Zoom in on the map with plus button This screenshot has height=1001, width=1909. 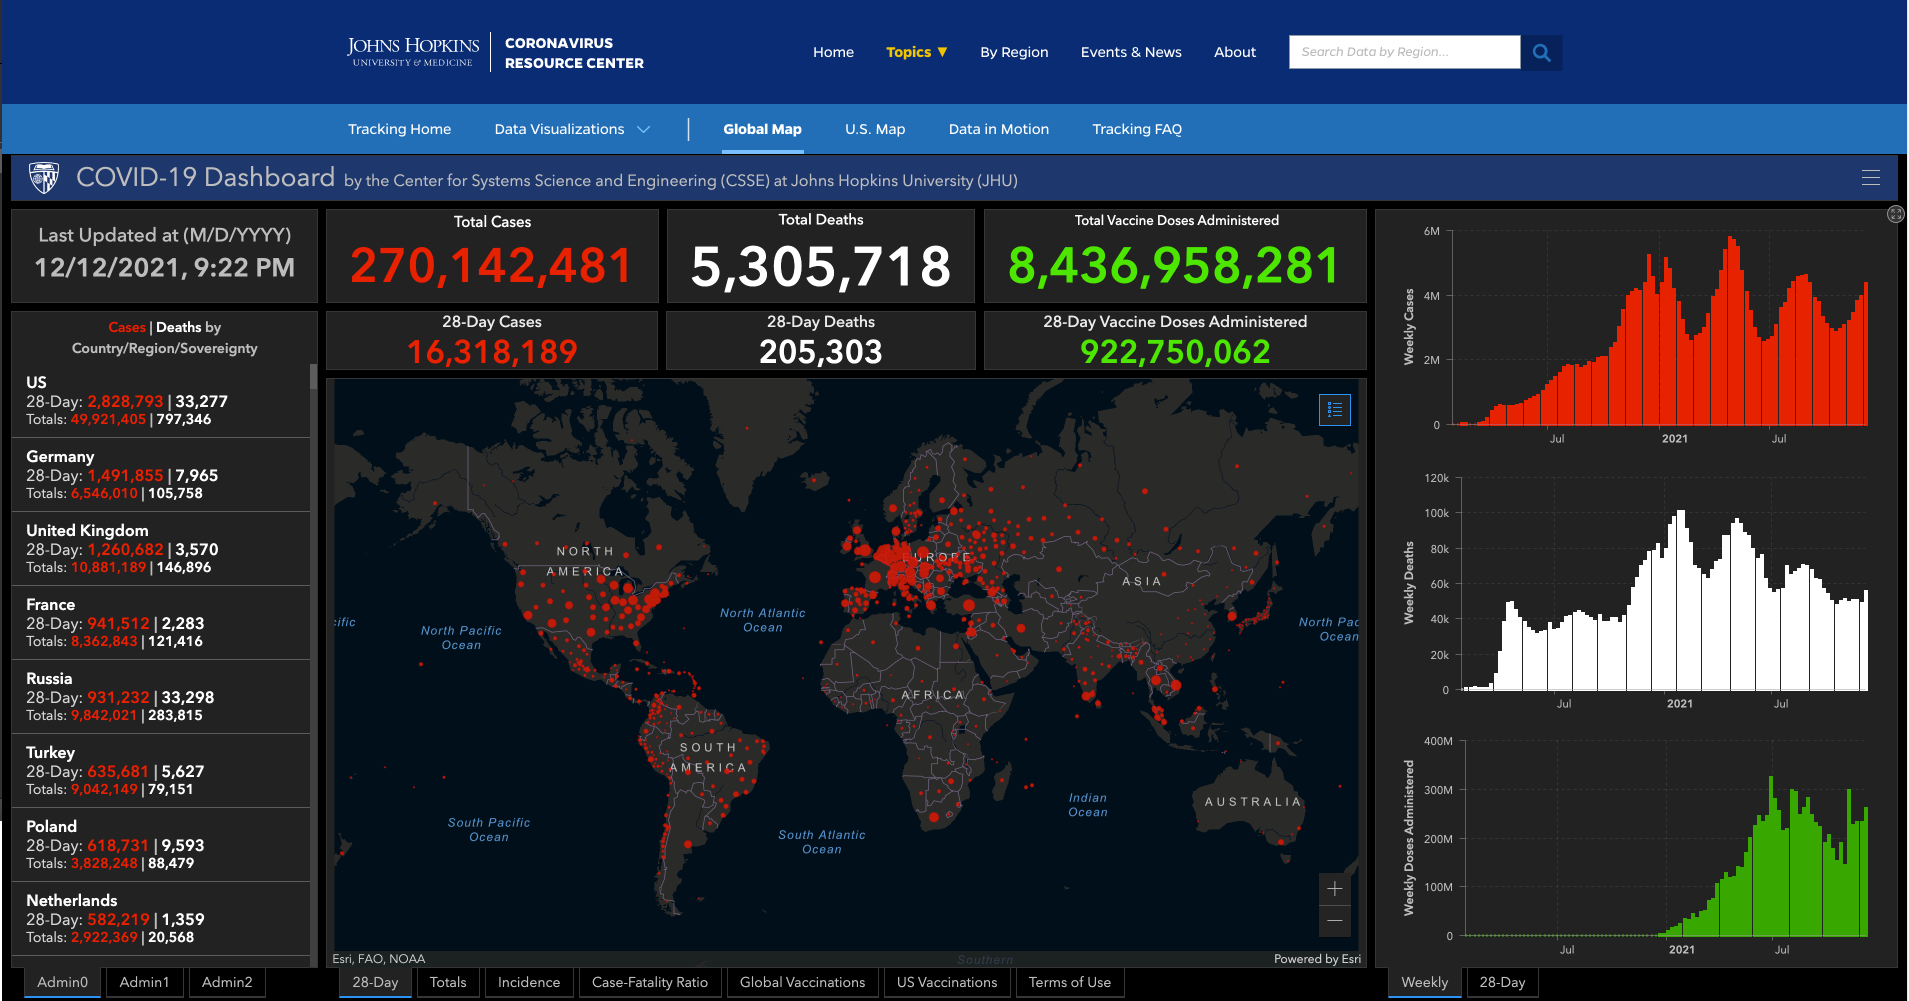pos(1335,888)
